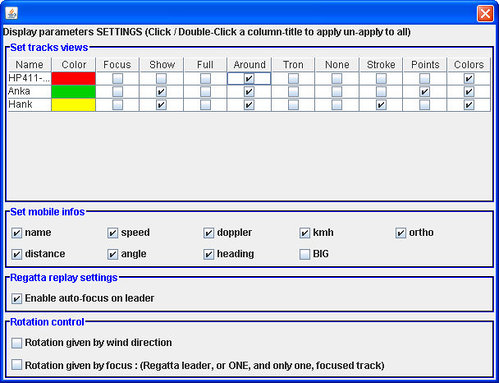Screen dimensions: 499x383
Task: Uncheck Stroke for the Hank track
Action: 381,105
